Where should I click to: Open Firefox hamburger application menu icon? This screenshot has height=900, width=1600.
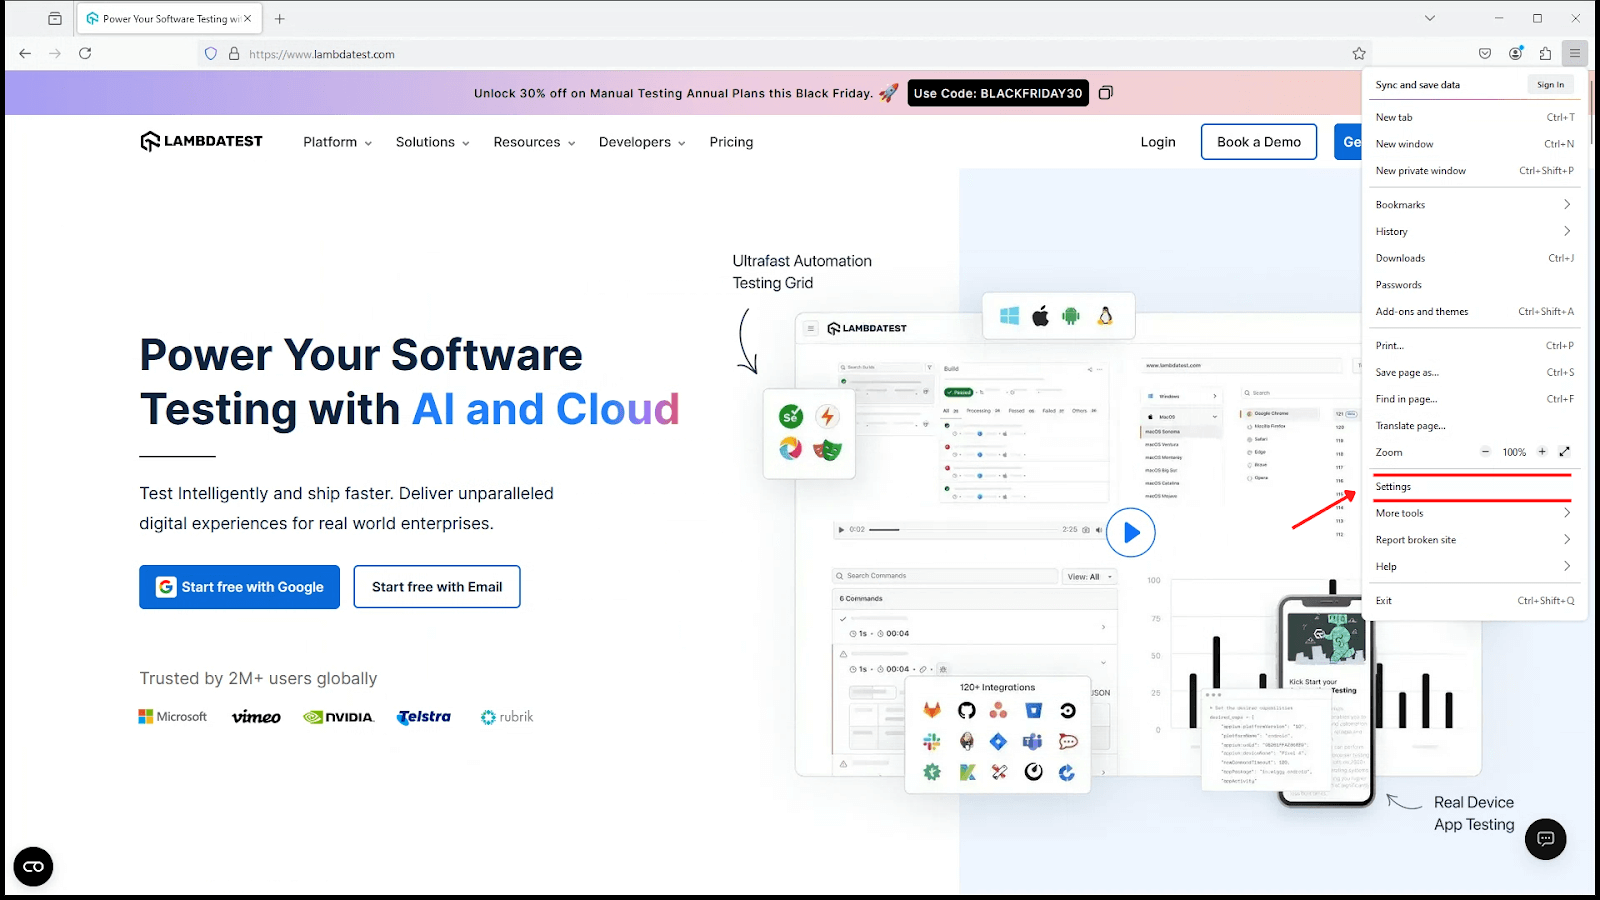(x=1575, y=53)
